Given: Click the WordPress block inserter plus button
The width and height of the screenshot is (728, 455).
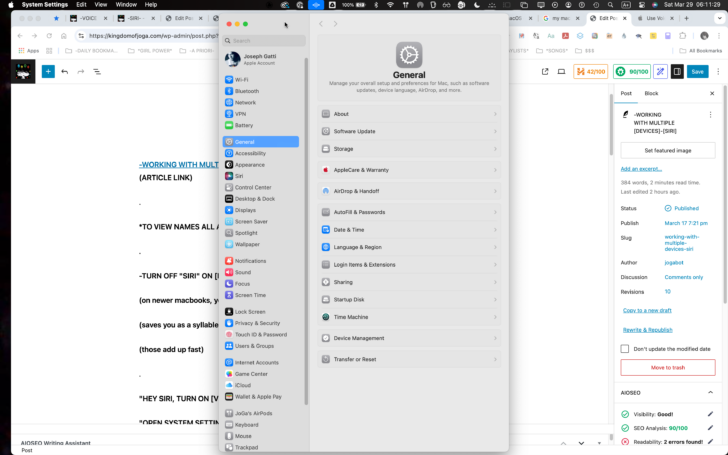Looking at the screenshot, I should (47, 72).
